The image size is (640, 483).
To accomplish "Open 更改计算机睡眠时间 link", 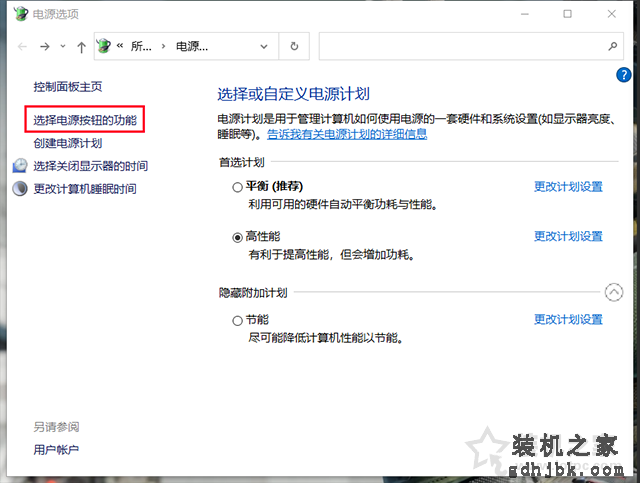I will [x=85, y=189].
